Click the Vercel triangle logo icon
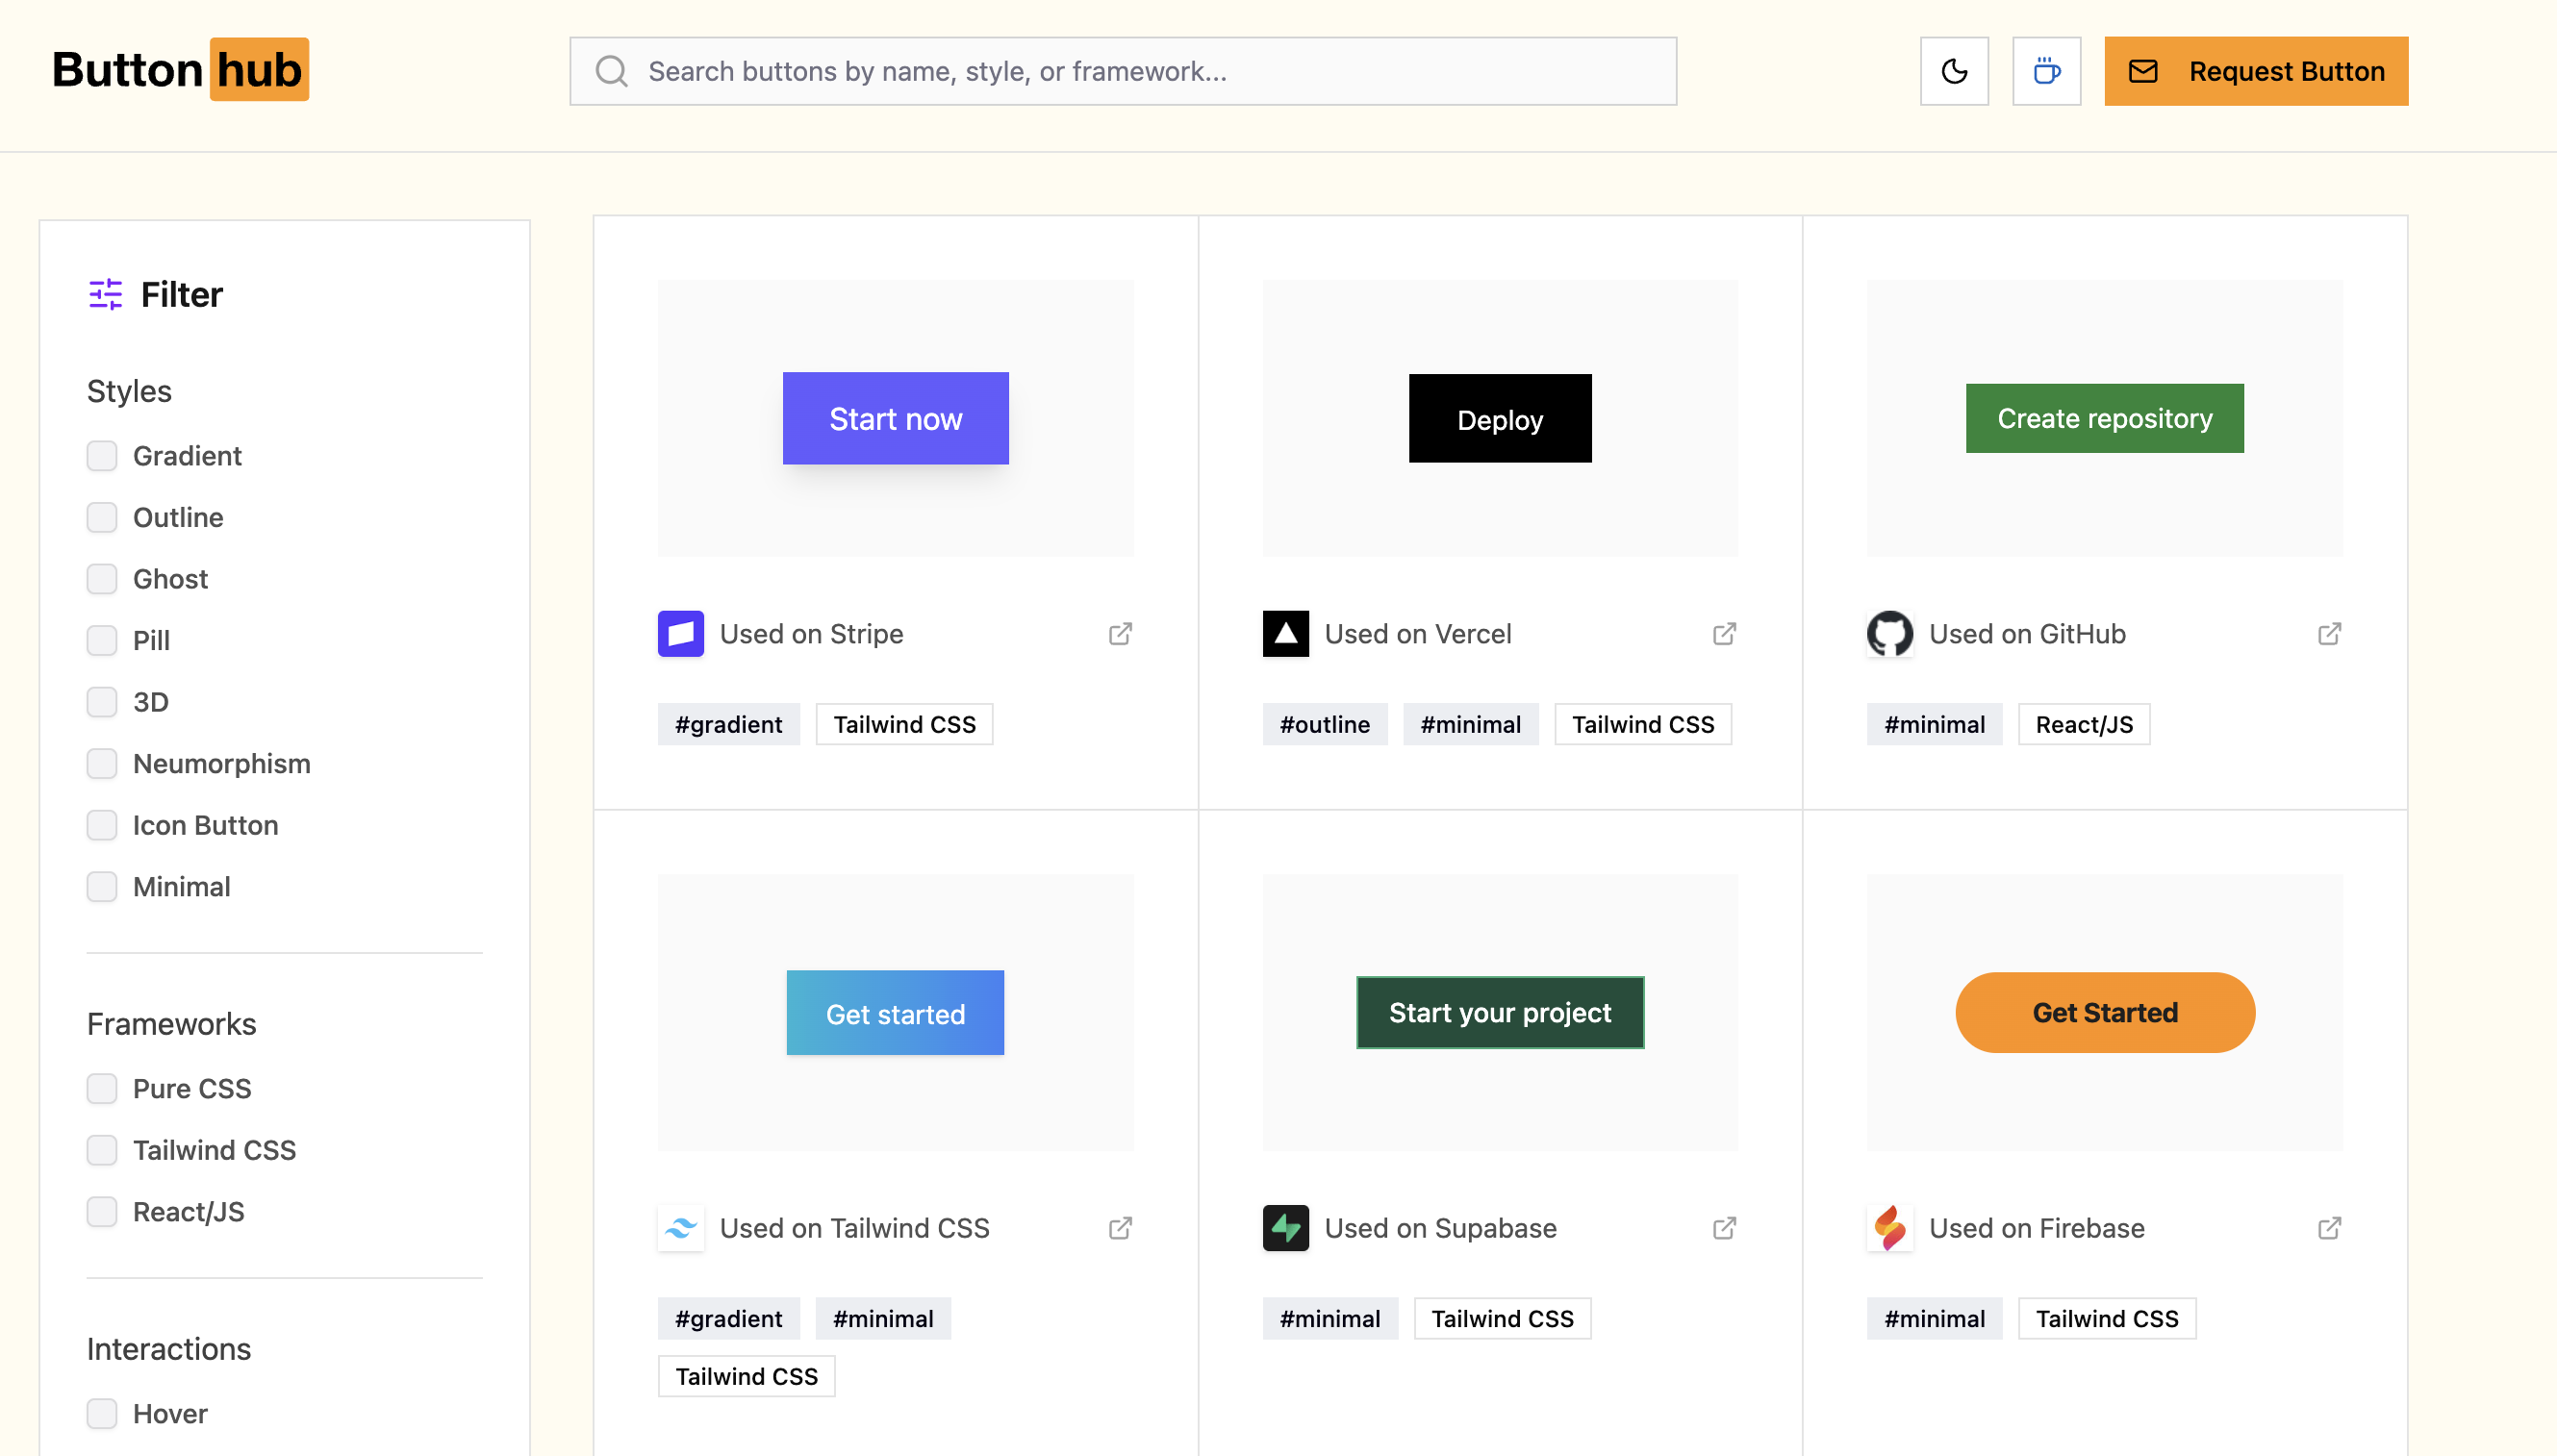Screen dimensions: 2557x1456 (x=1285, y=633)
